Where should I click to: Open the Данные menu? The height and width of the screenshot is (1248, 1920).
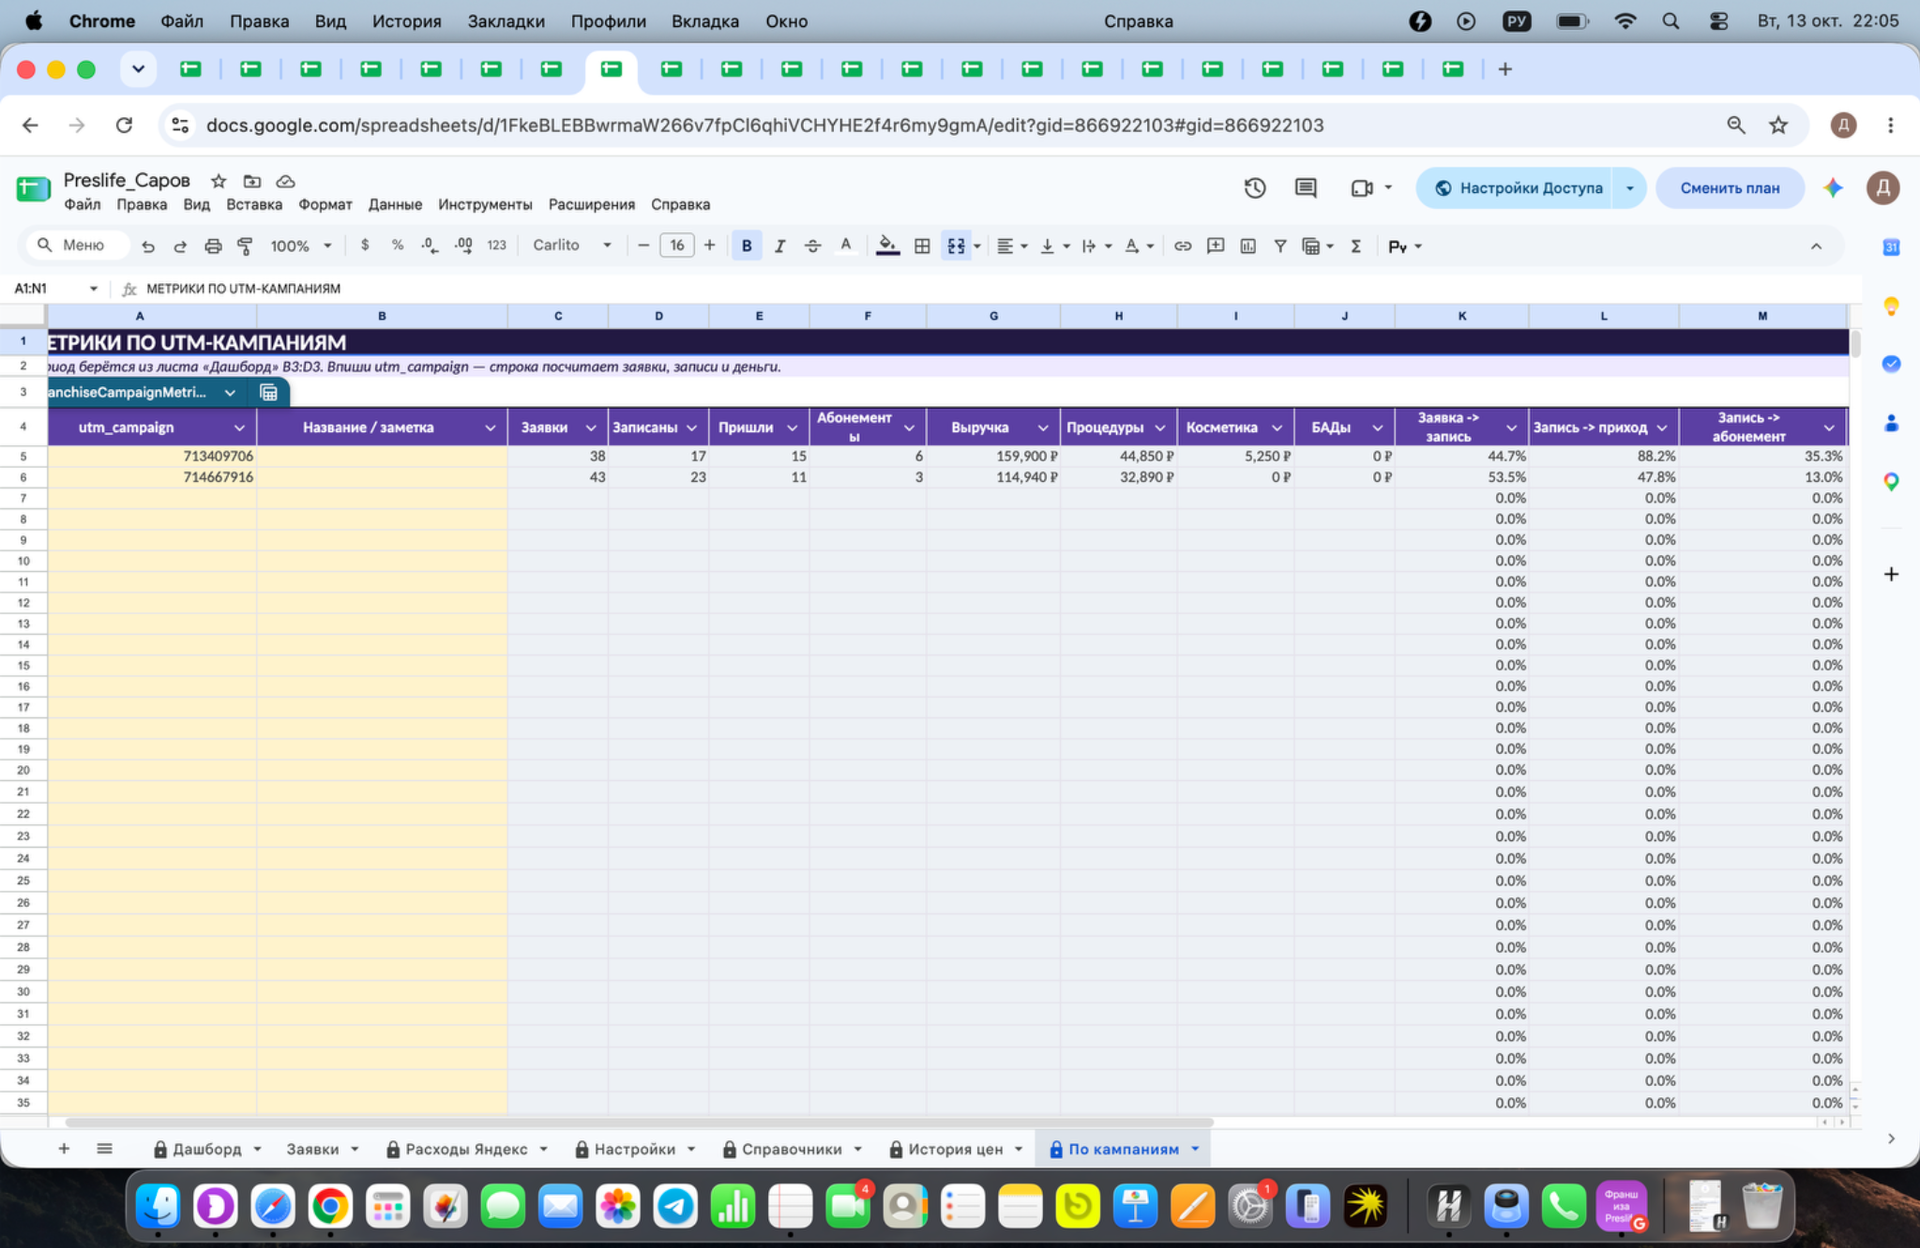395,205
